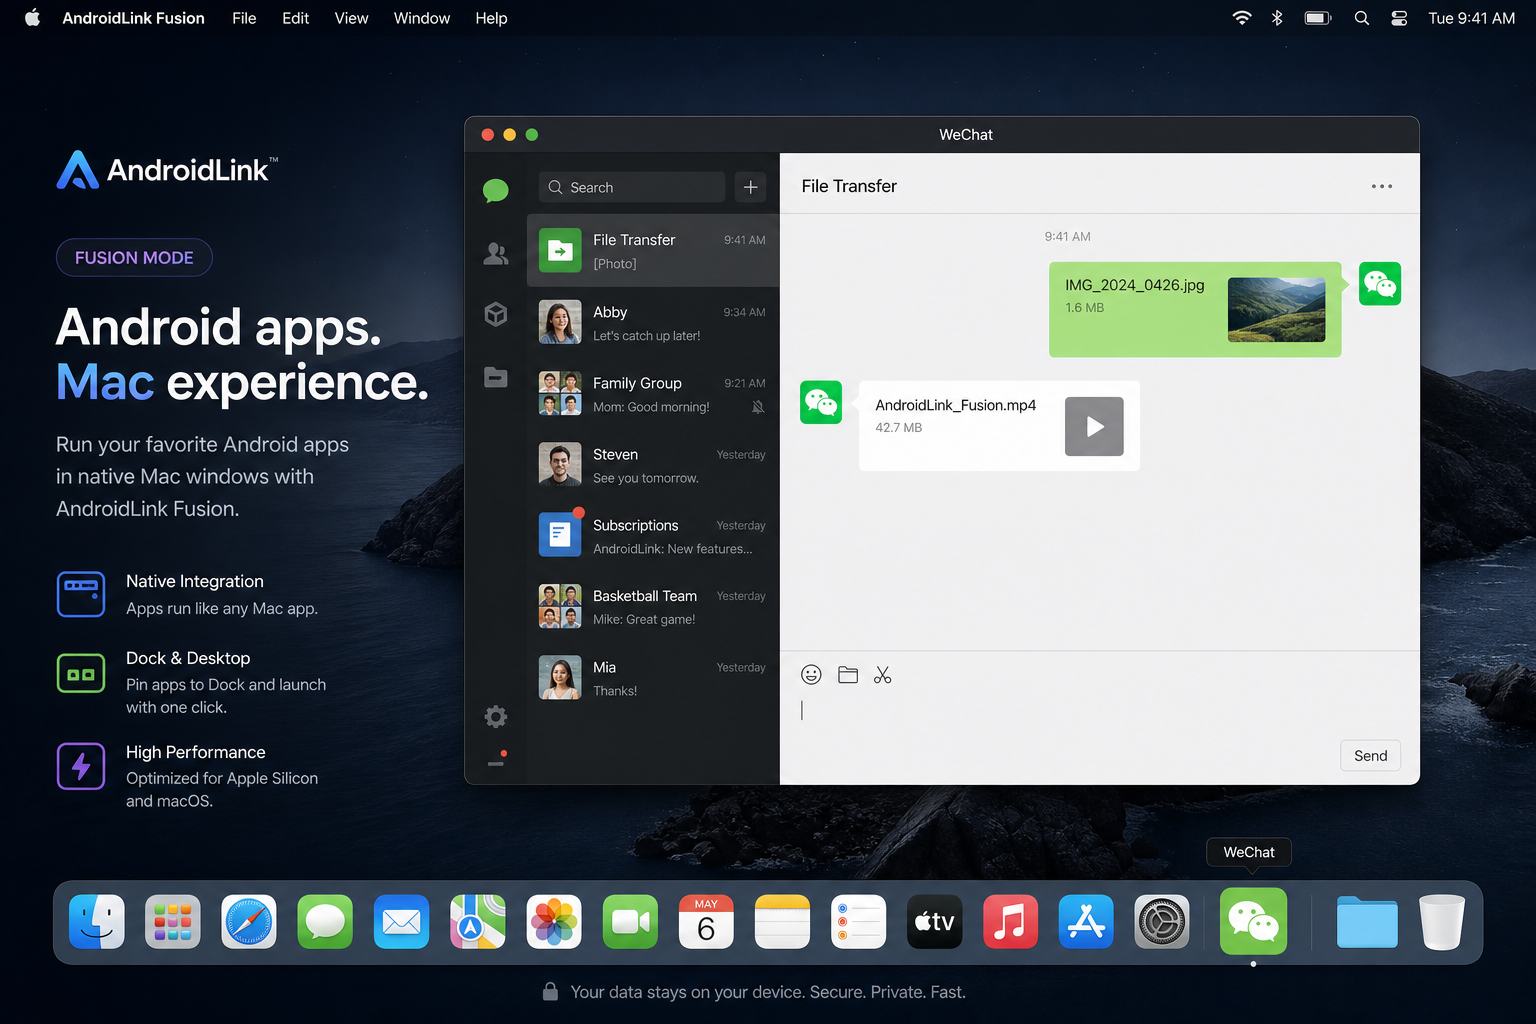Click the sidebar menu icon with red dot
Screen dimensions: 1536x1024
496,759
